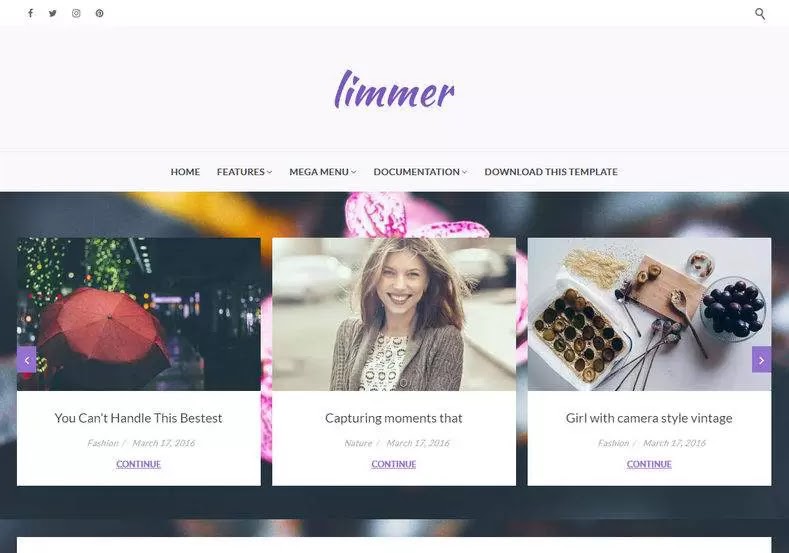Open the Twitter social icon
Viewport: 789px width, 553px height.
pyautogui.click(x=53, y=13)
